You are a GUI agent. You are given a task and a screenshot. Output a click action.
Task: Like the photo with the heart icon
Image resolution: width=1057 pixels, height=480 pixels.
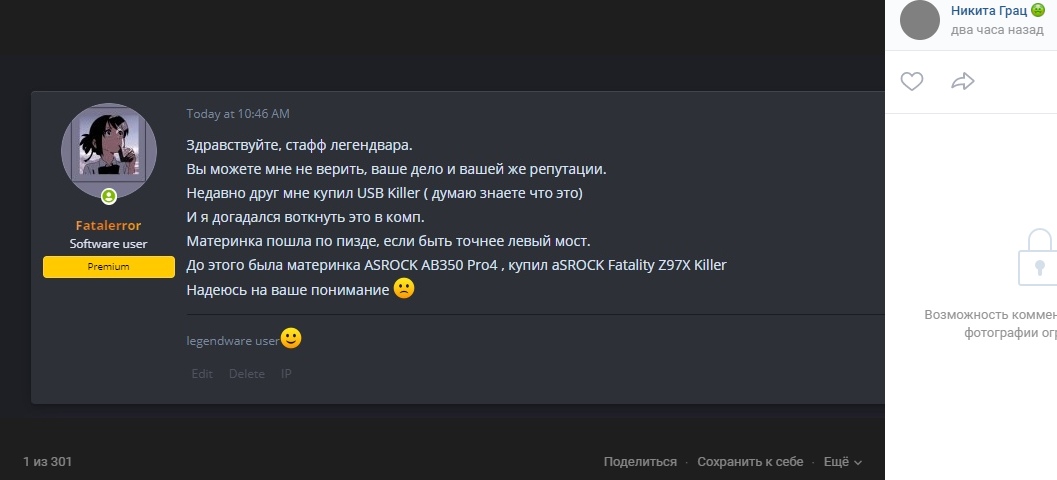(911, 82)
